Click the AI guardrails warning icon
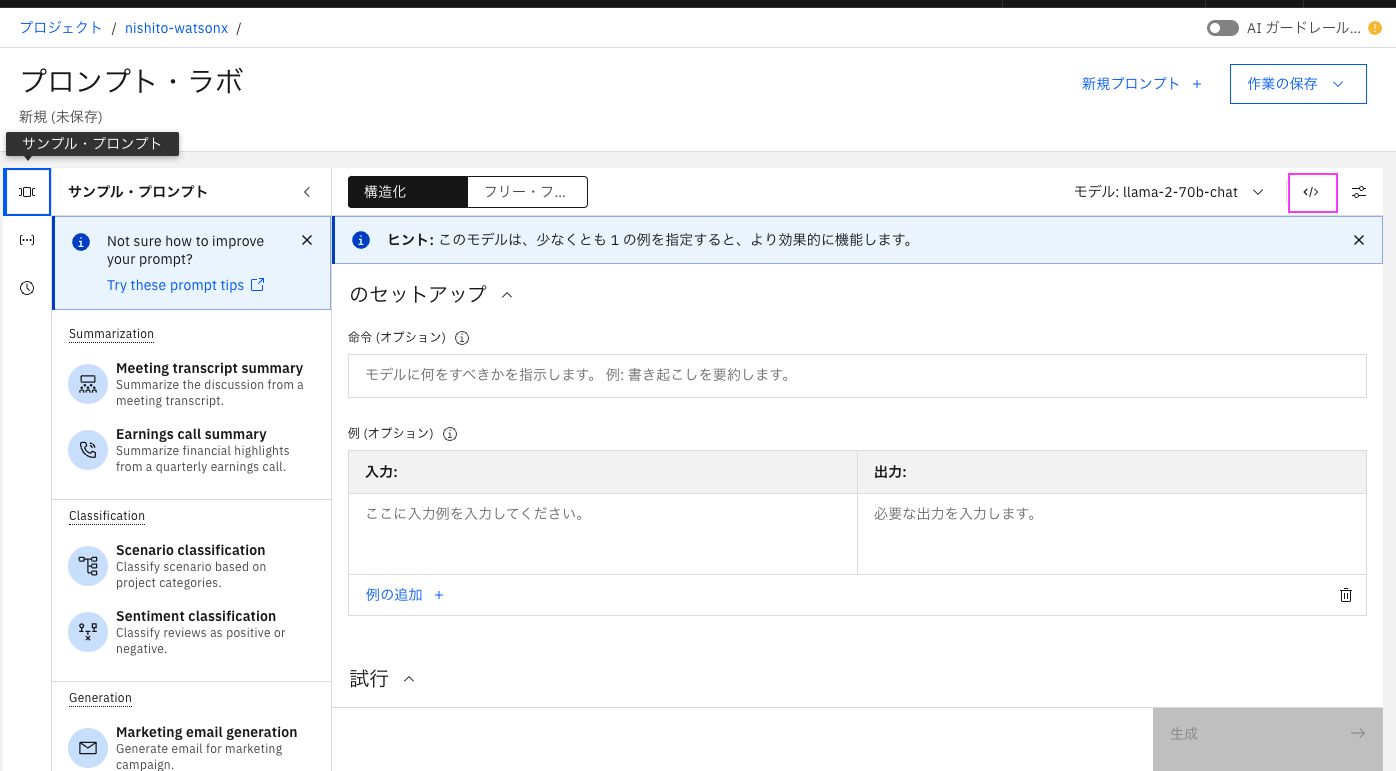The image size is (1396, 771). (x=1375, y=28)
